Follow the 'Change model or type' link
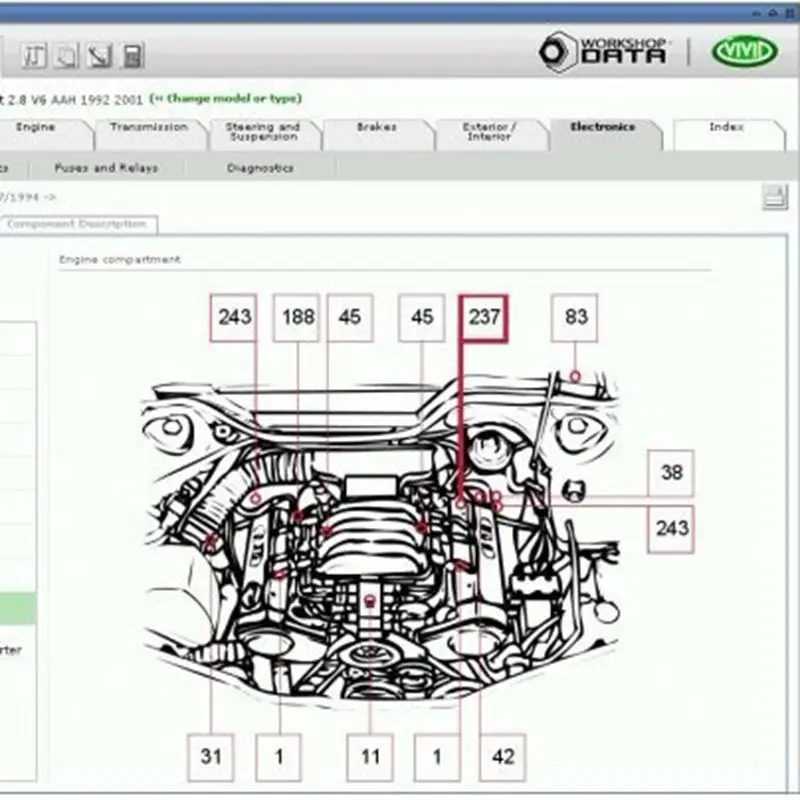800x800 pixels. pos(226,98)
